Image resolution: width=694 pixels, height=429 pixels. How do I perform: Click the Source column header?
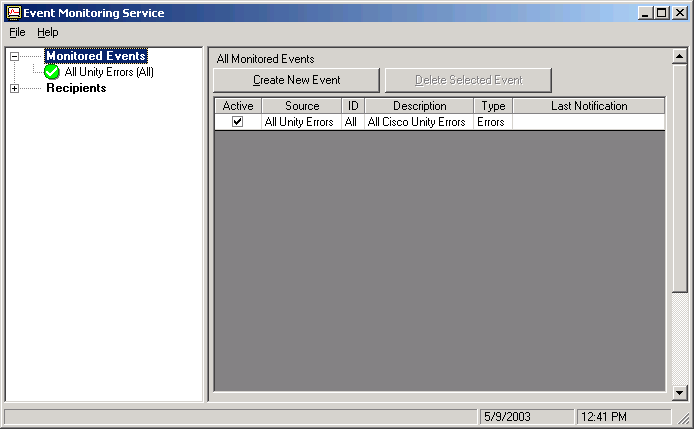[x=302, y=106]
